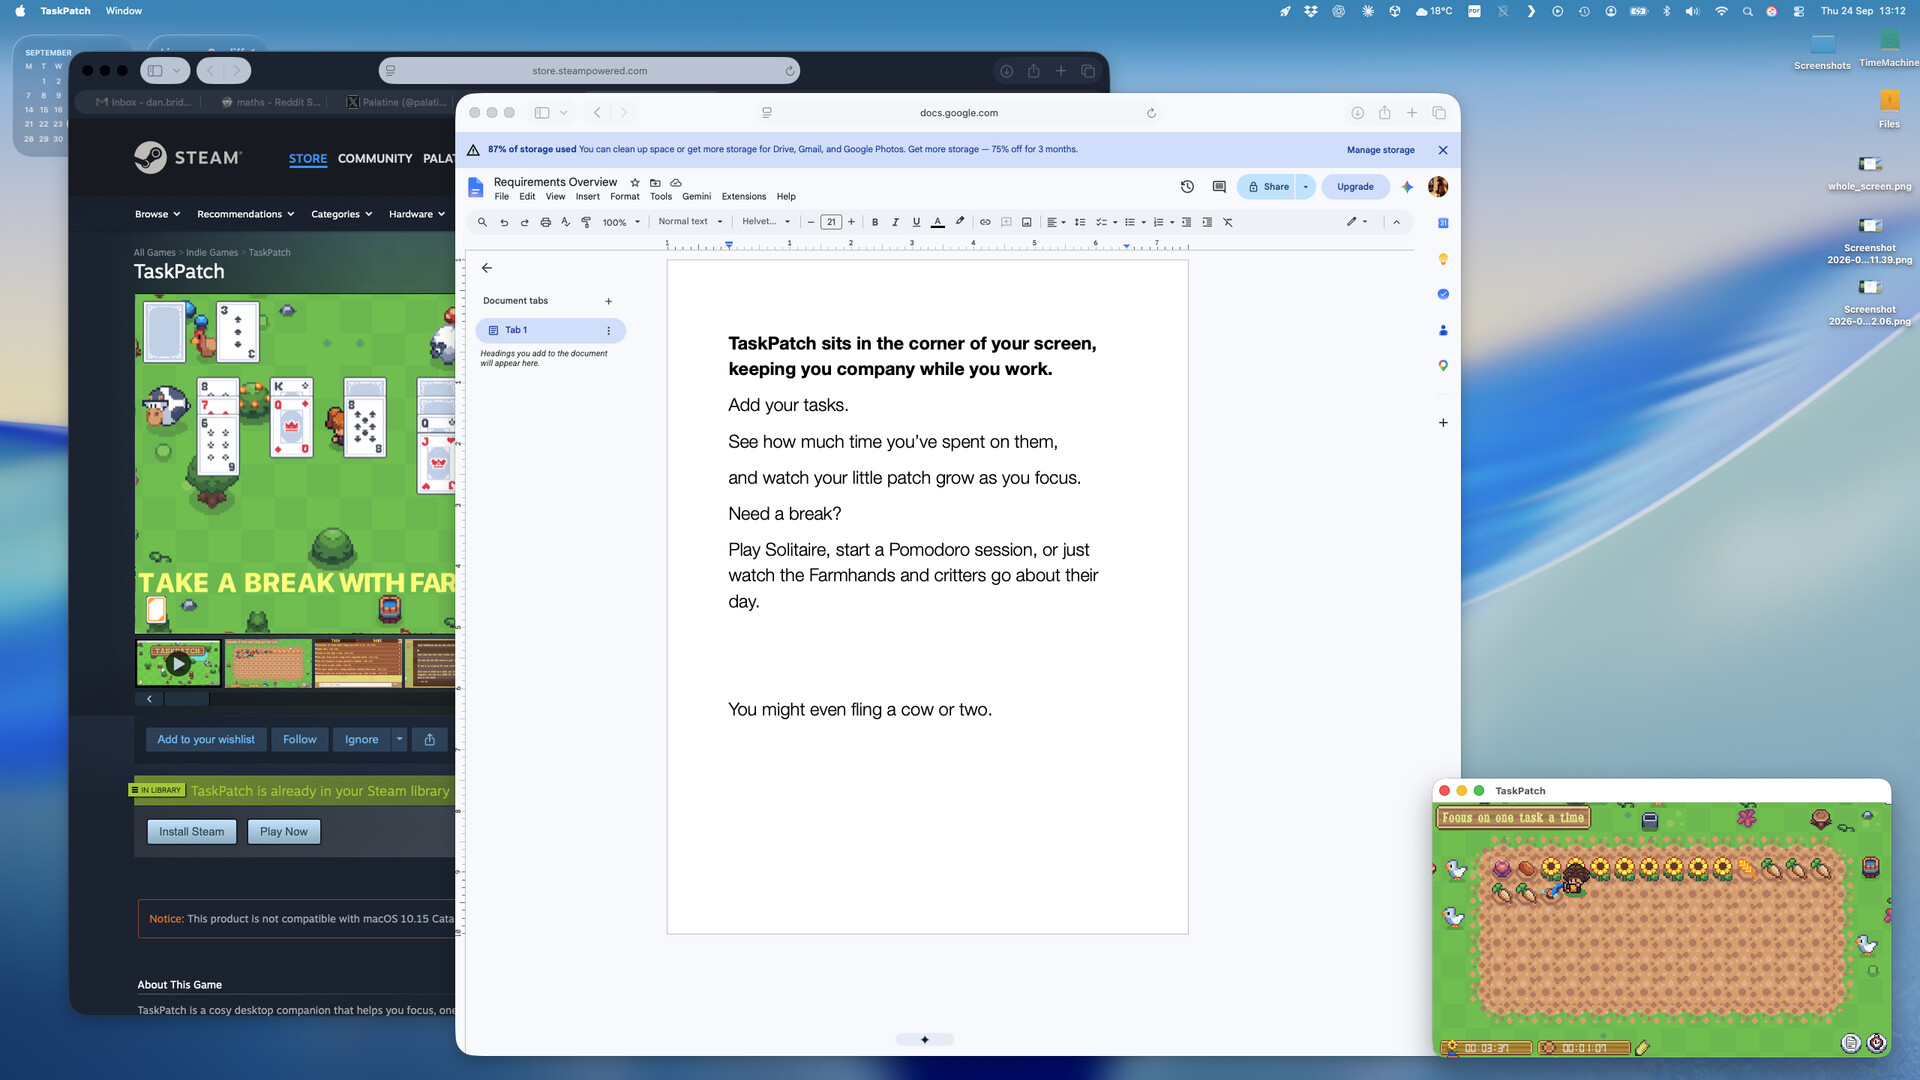This screenshot has width=1920, height=1080.
Task: Open the Helvetica font dropdown
Action: tap(766, 222)
